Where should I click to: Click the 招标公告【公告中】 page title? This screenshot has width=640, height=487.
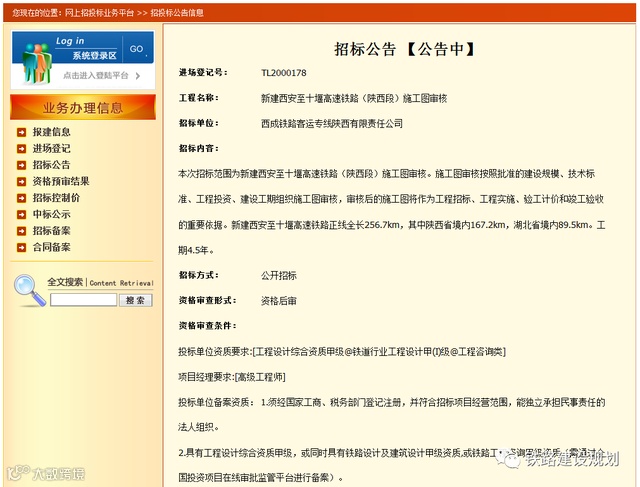pyautogui.click(x=405, y=49)
